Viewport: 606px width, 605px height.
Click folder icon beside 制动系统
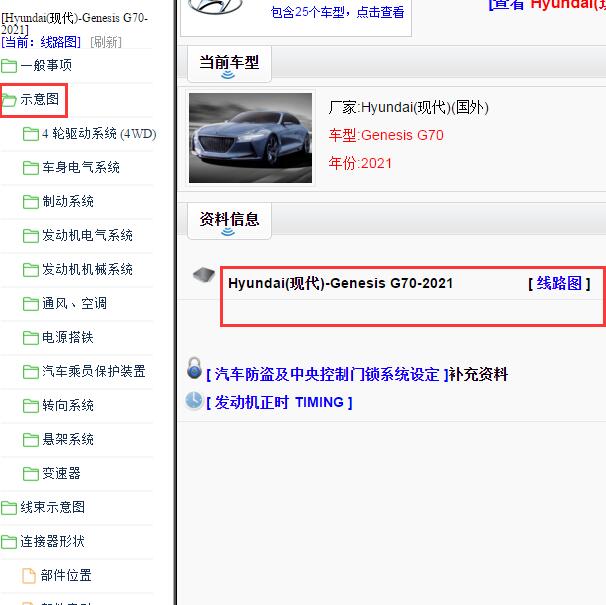click(31, 202)
